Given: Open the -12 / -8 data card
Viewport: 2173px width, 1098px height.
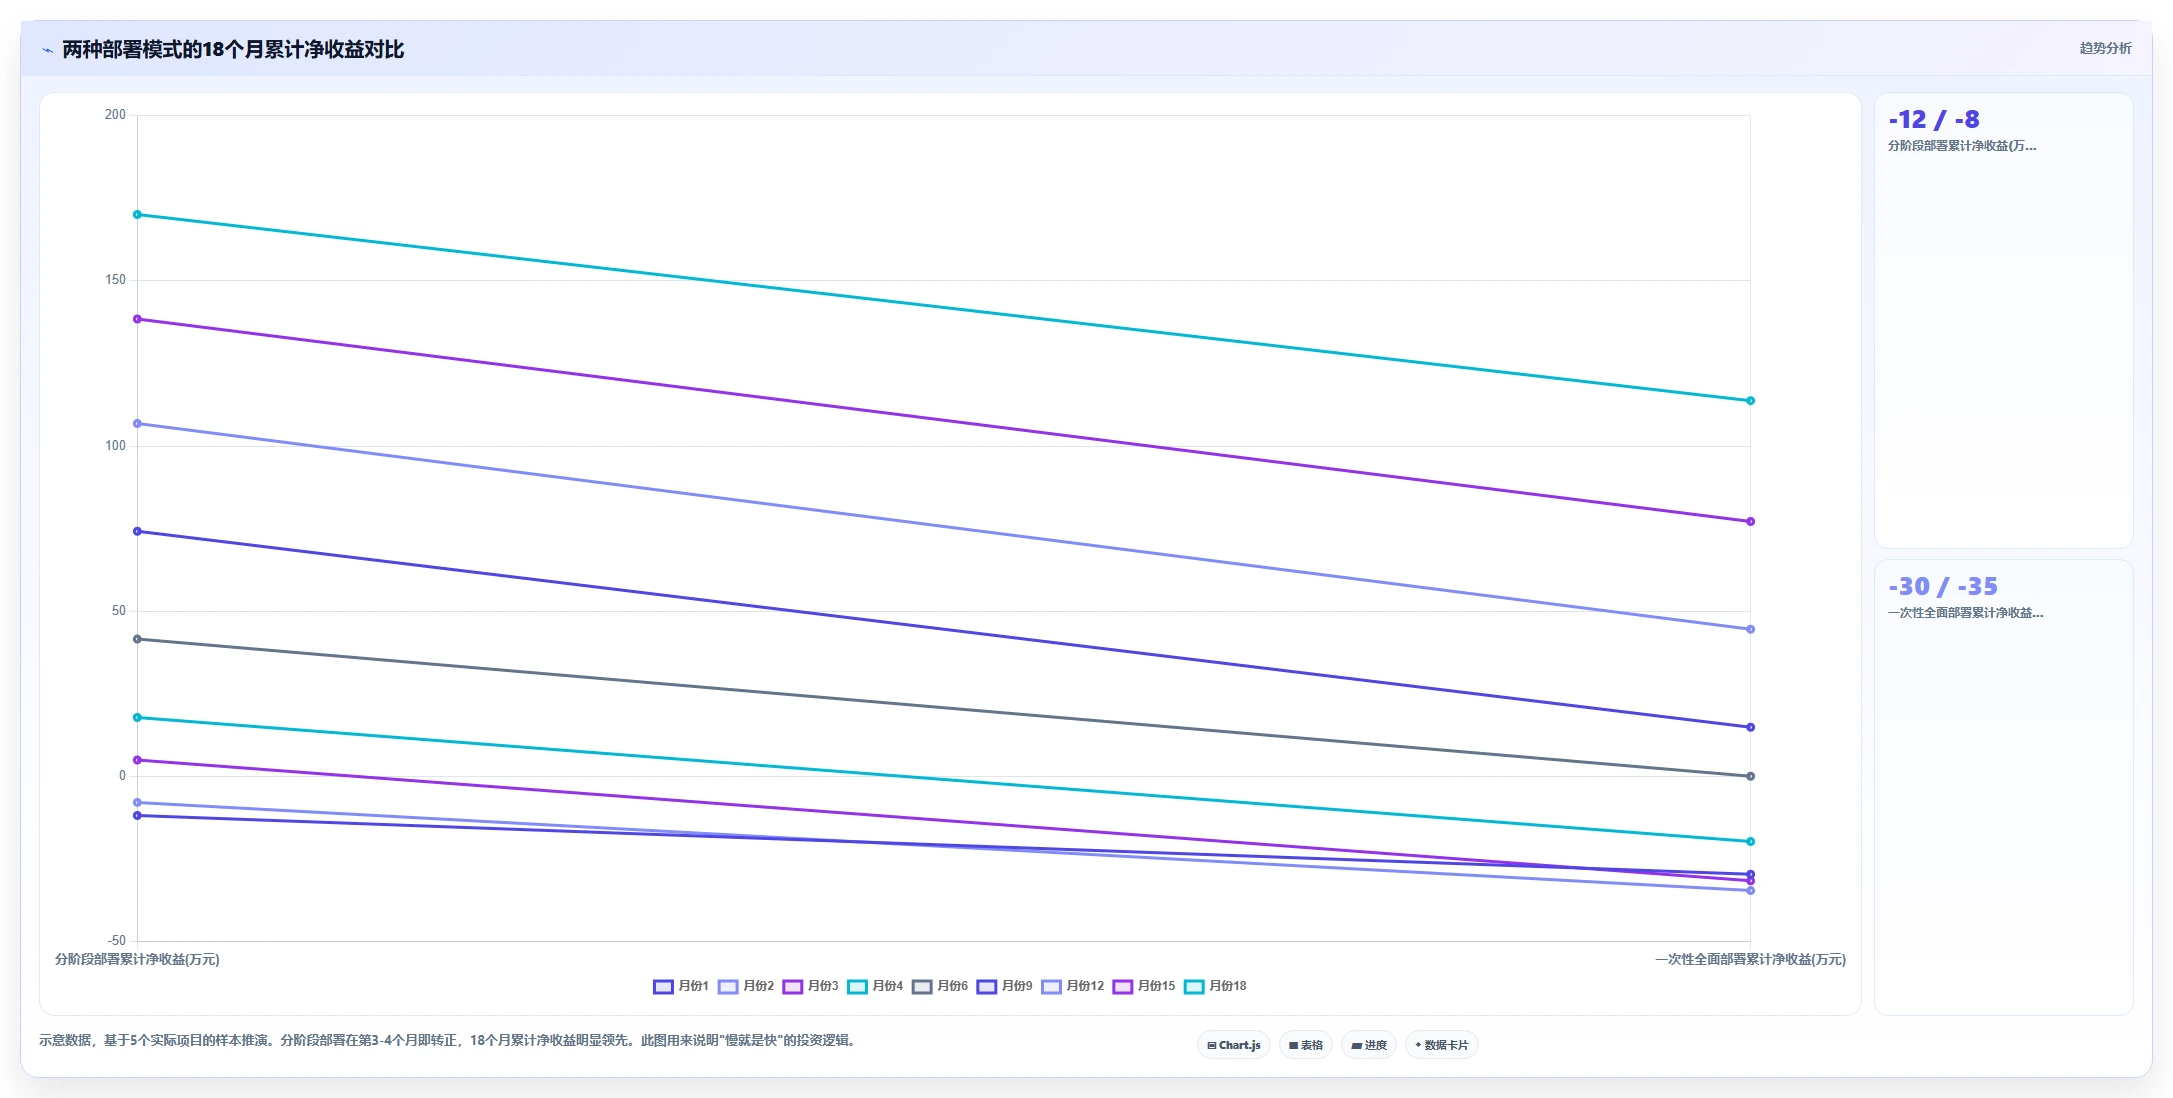Looking at the screenshot, I should [x=2003, y=320].
